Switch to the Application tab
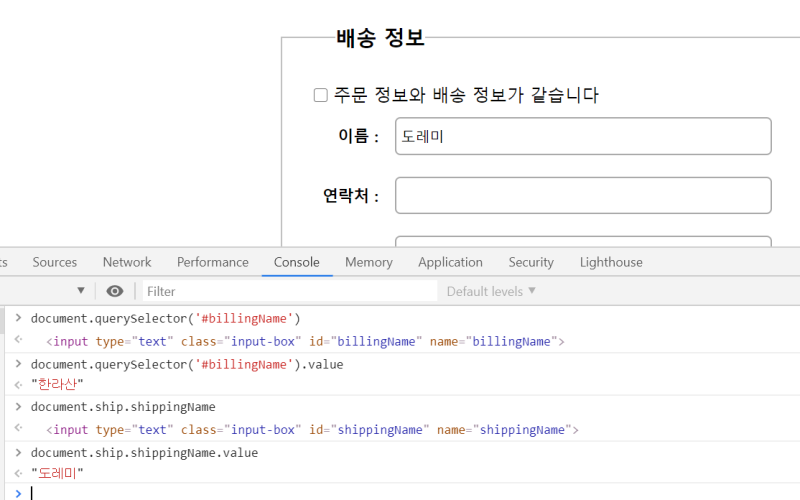This screenshot has height=500, width=800. tap(450, 262)
